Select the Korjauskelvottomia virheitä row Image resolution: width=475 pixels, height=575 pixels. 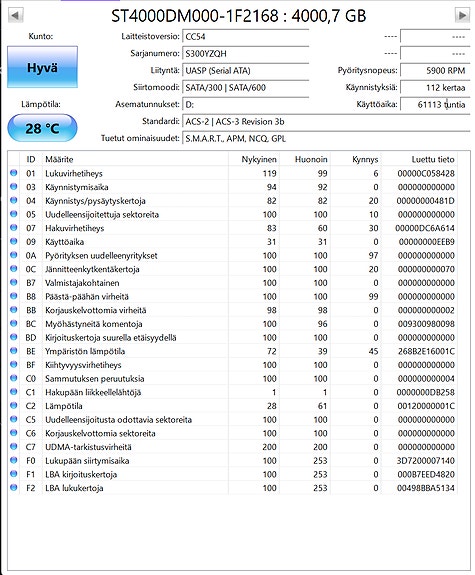(233, 310)
